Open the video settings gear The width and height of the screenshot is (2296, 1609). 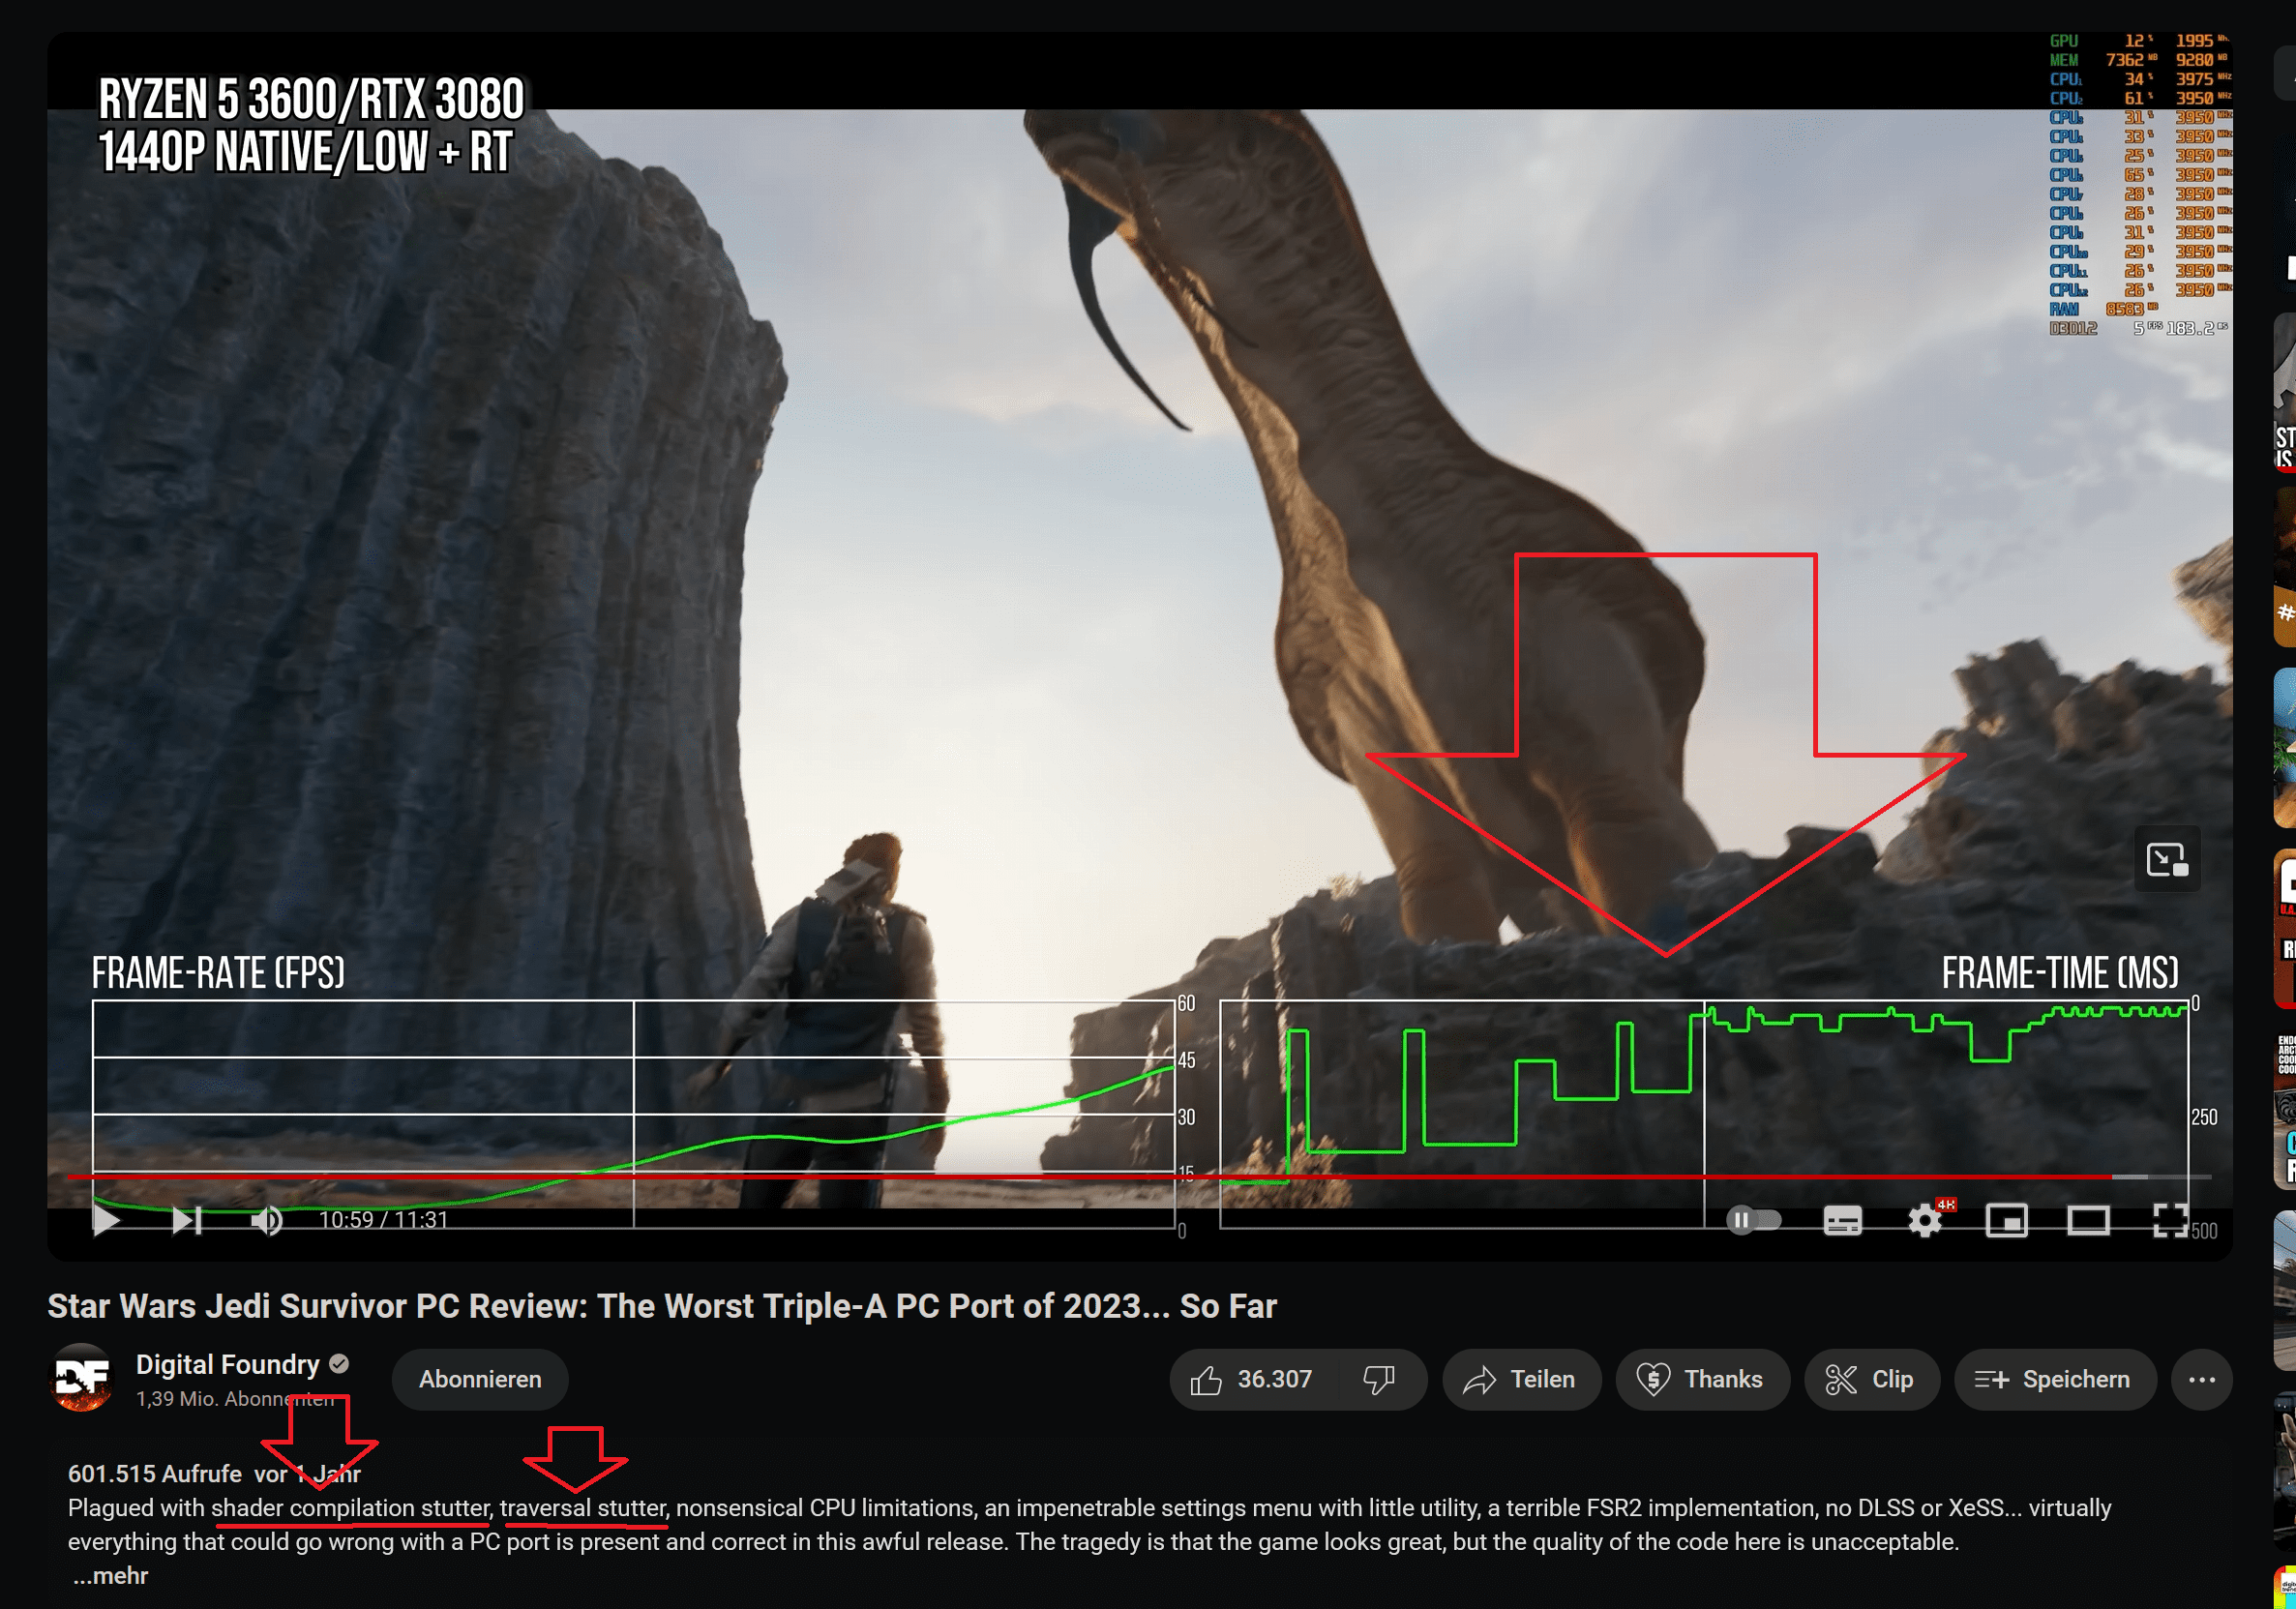(x=1925, y=1220)
